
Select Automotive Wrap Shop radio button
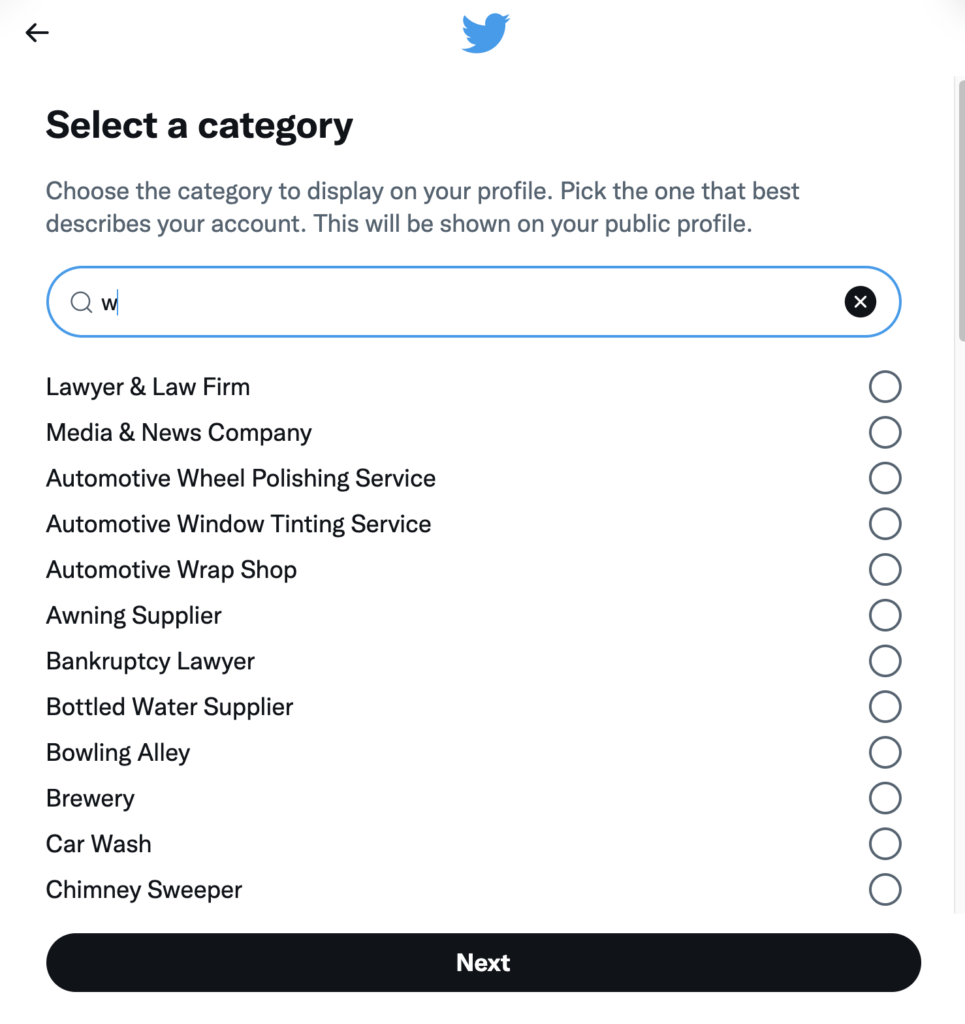click(x=885, y=570)
